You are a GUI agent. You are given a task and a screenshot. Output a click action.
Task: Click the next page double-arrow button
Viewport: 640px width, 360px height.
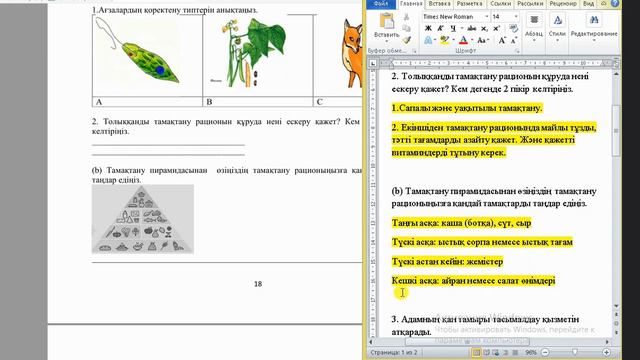616,332
